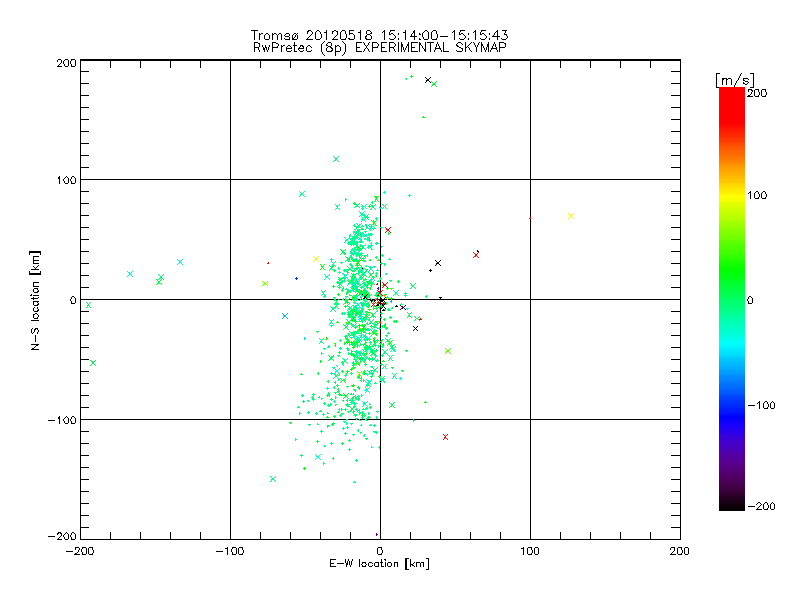800x600 pixels.
Task: Click the x-axis tick label '-100'
Action: pos(229,551)
